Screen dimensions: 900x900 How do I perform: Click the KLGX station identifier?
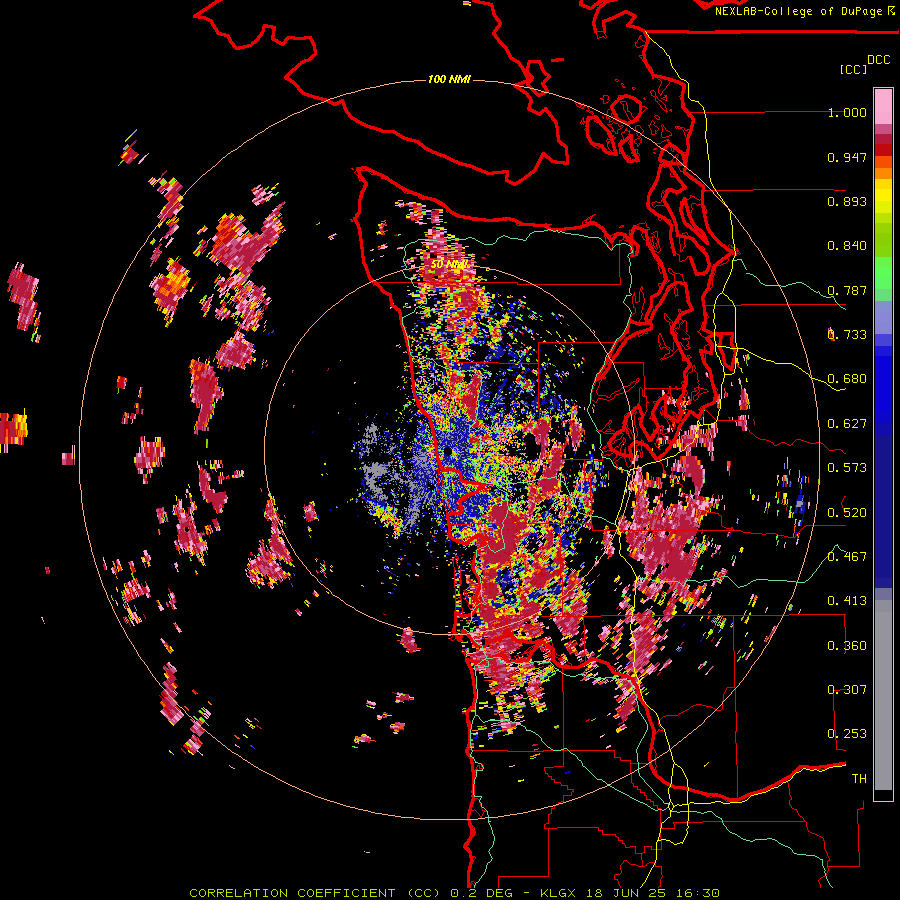(x=559, y=893)
